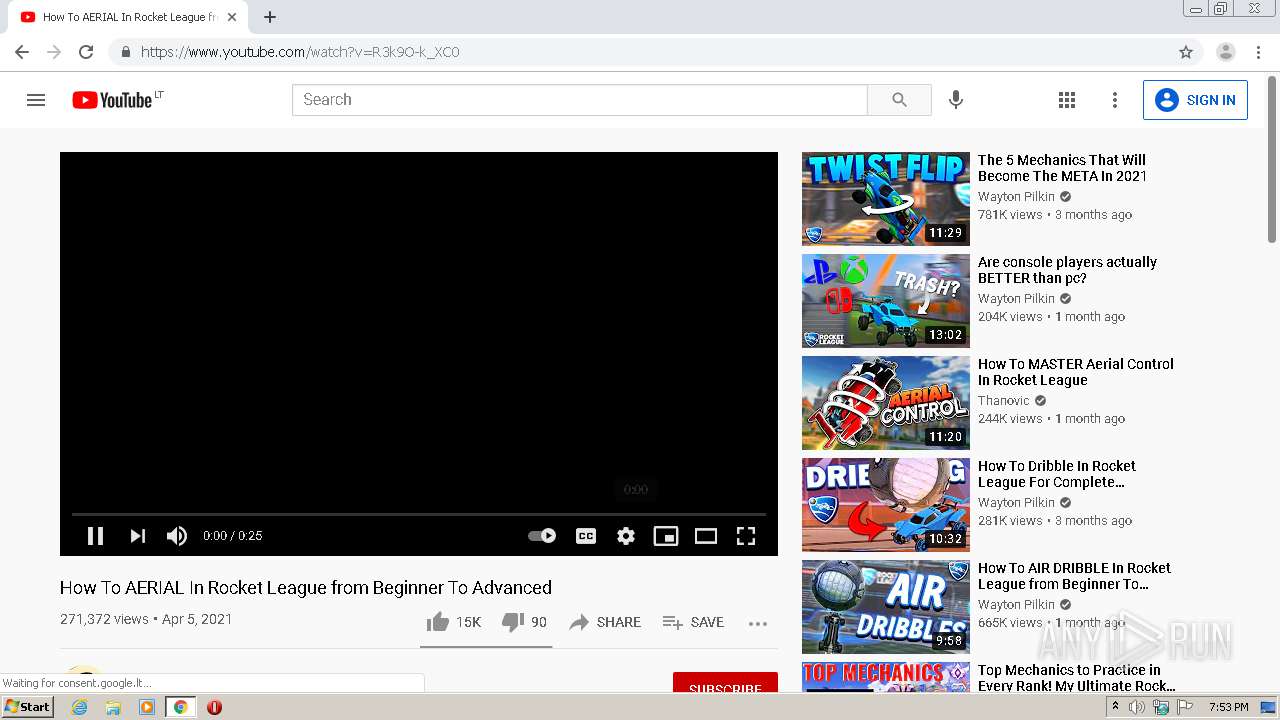Click the SIGN IN button
The image size is (1280, 720).
[x=1195, y=100]
